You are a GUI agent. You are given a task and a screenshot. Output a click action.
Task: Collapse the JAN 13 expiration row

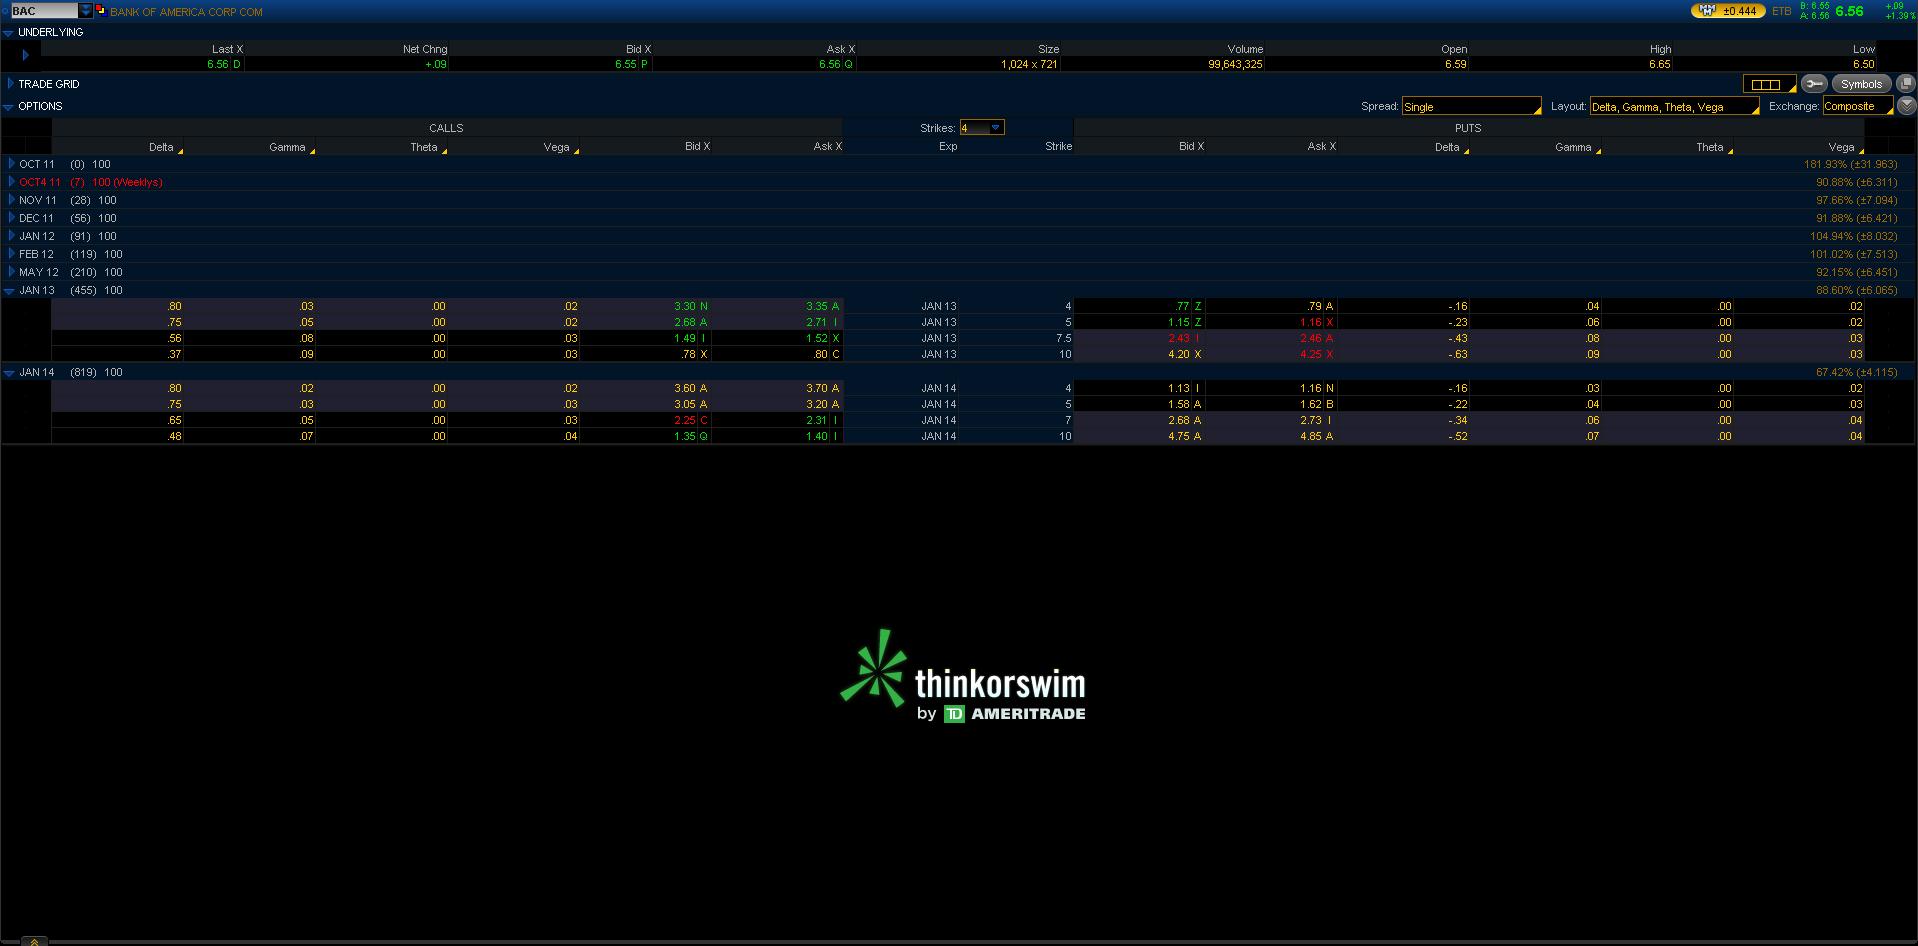click(x=9, y=291)
